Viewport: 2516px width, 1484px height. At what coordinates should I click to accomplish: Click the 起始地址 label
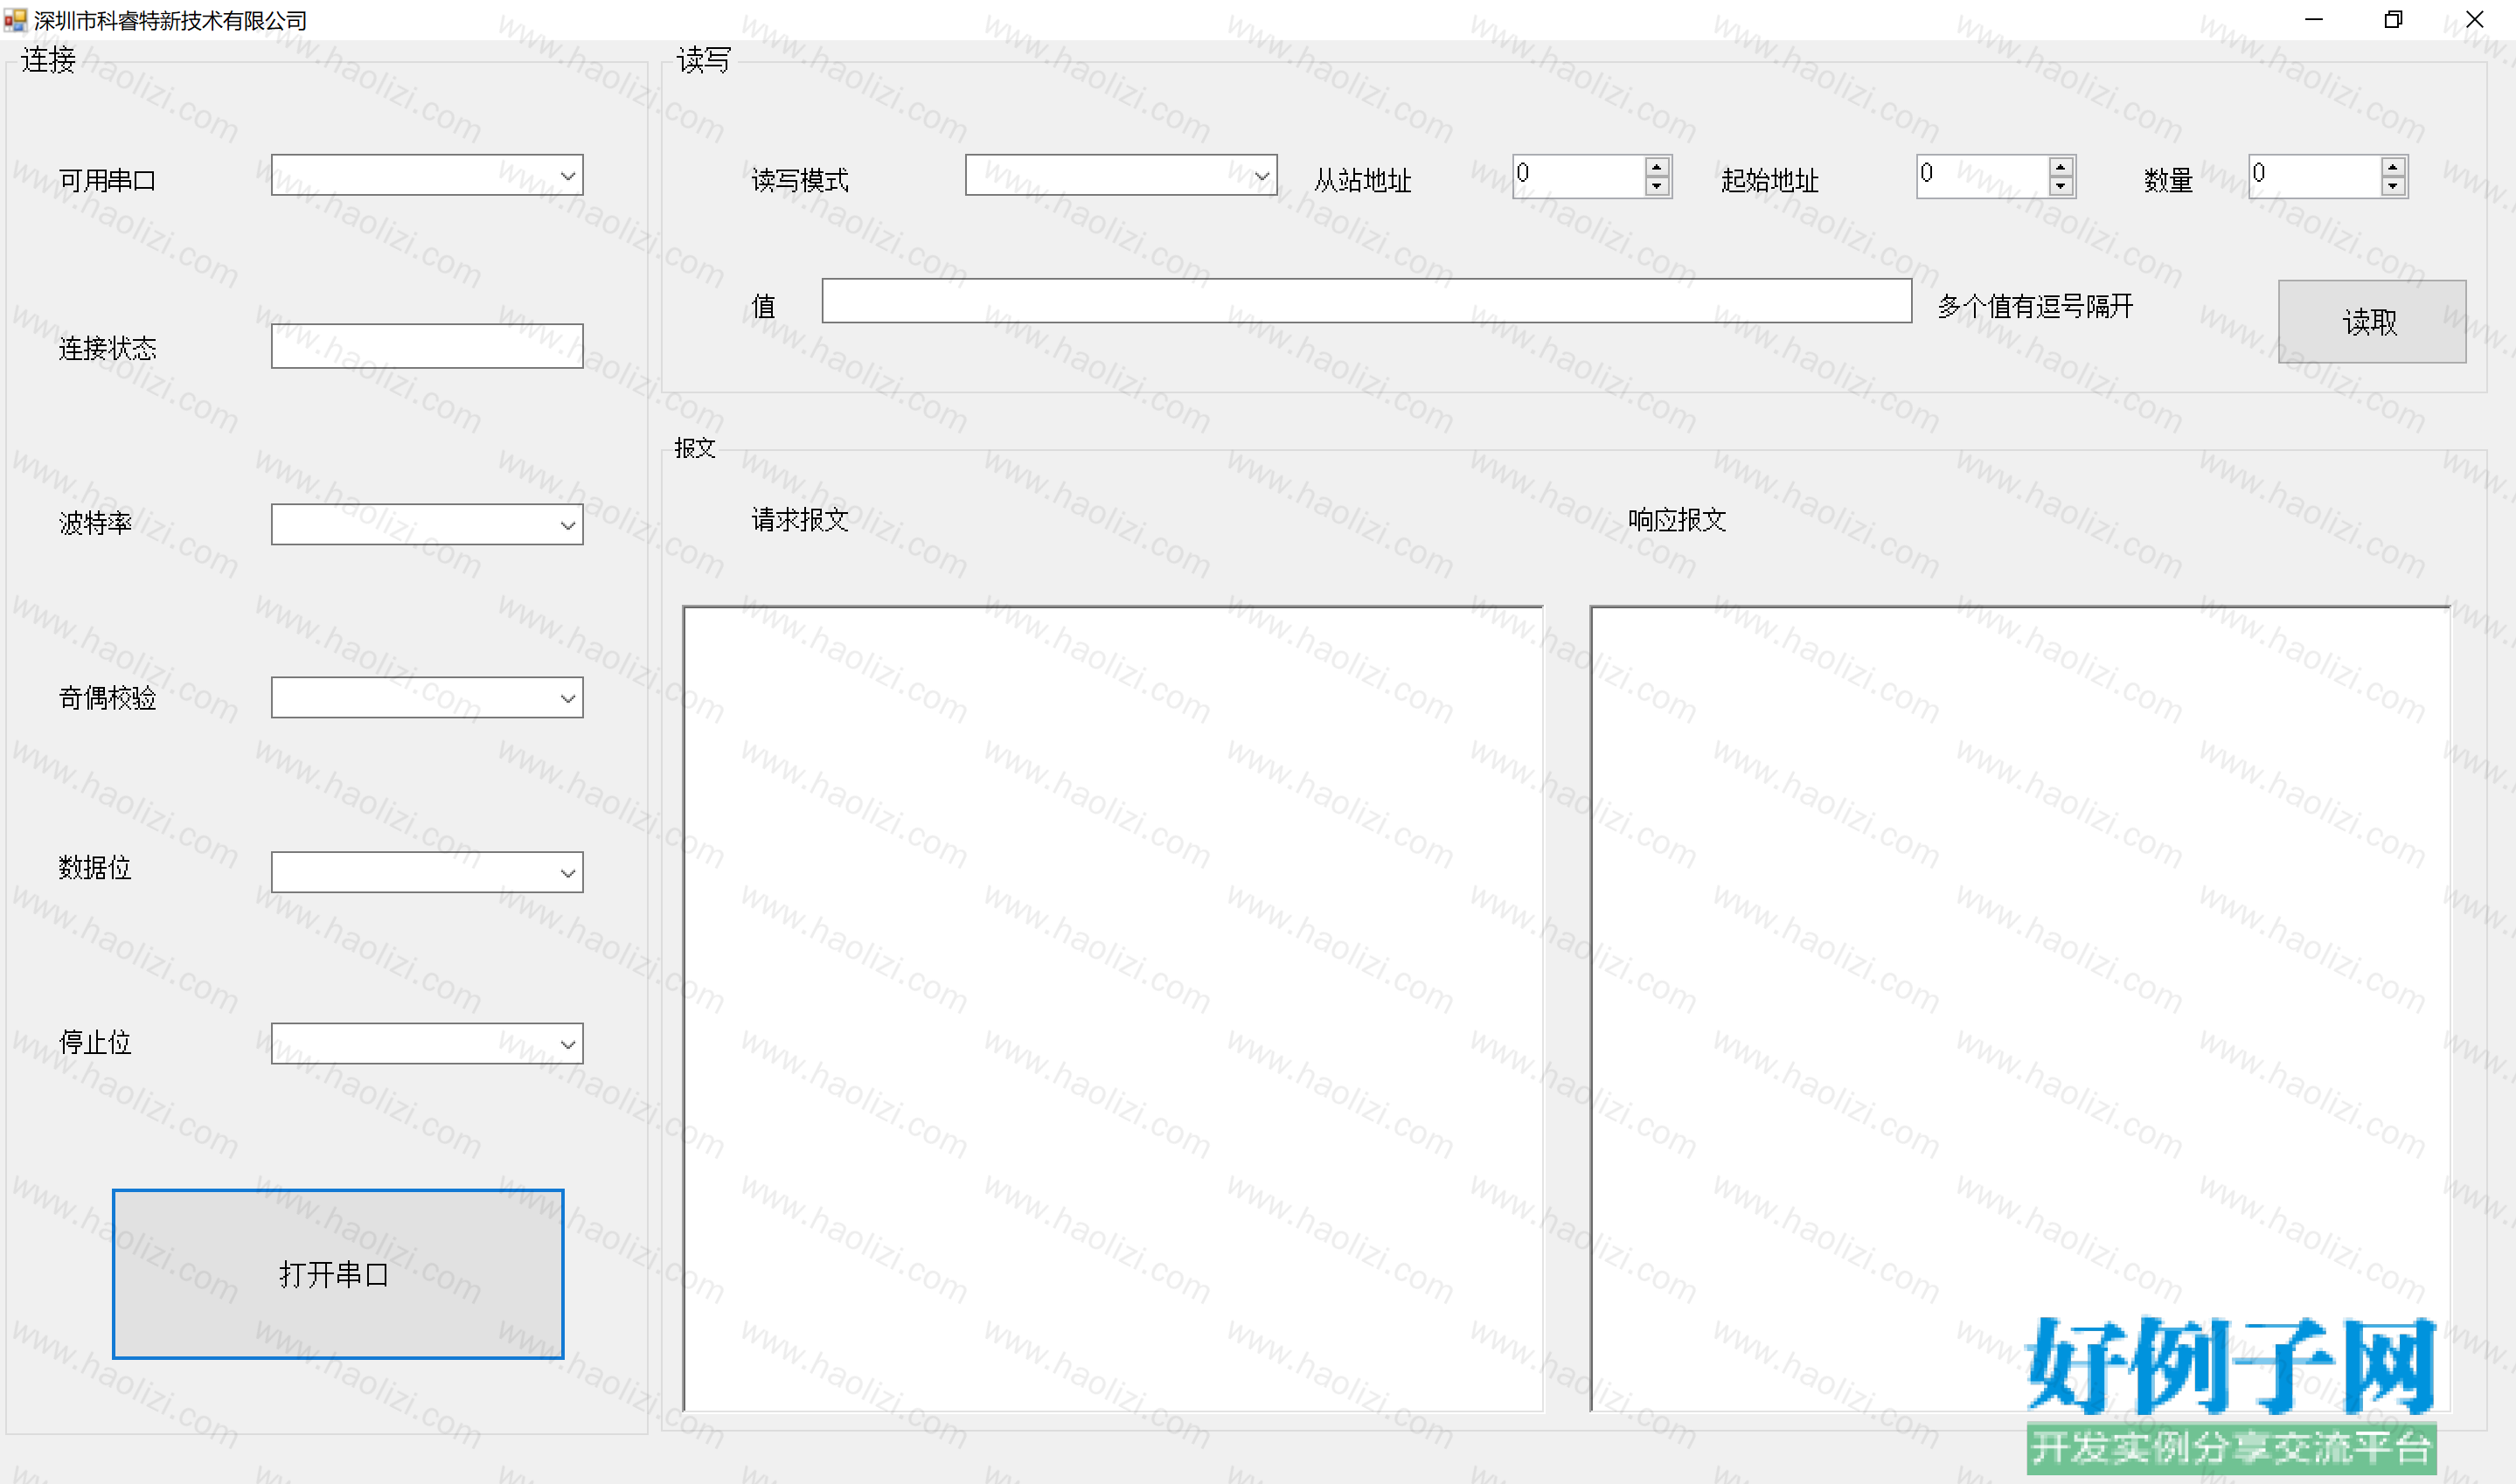pyautogui.click(x=1770, y=181)
